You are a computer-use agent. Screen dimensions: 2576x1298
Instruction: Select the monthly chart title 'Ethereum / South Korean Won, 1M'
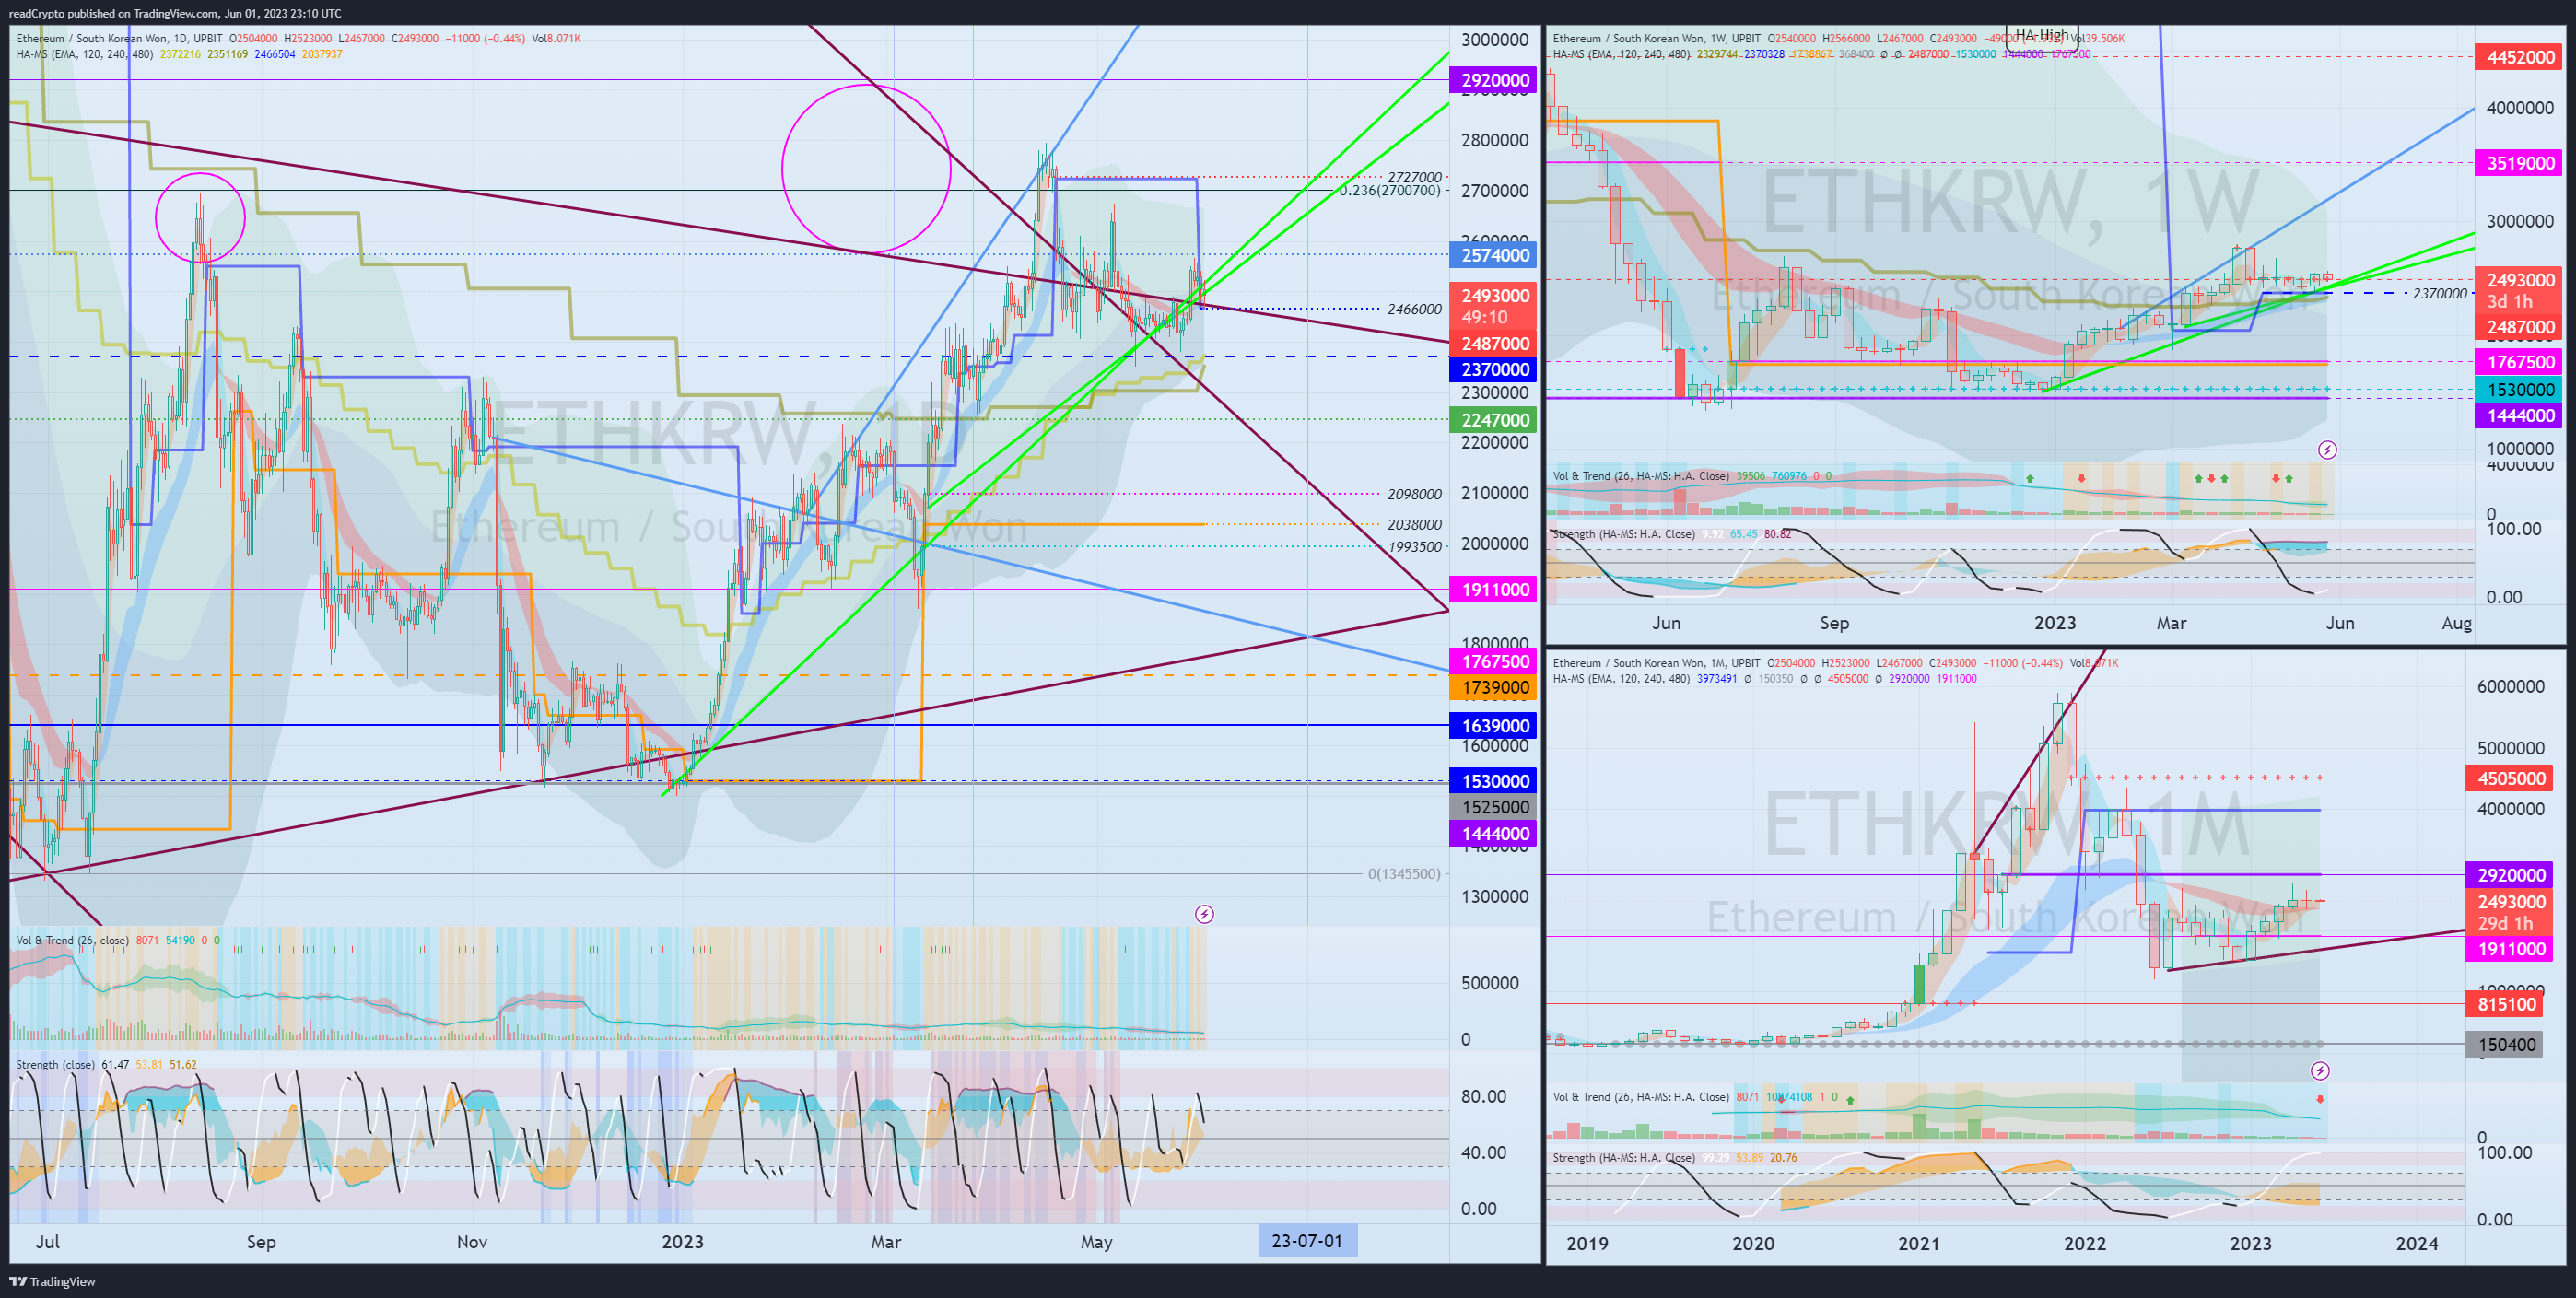1640,663
